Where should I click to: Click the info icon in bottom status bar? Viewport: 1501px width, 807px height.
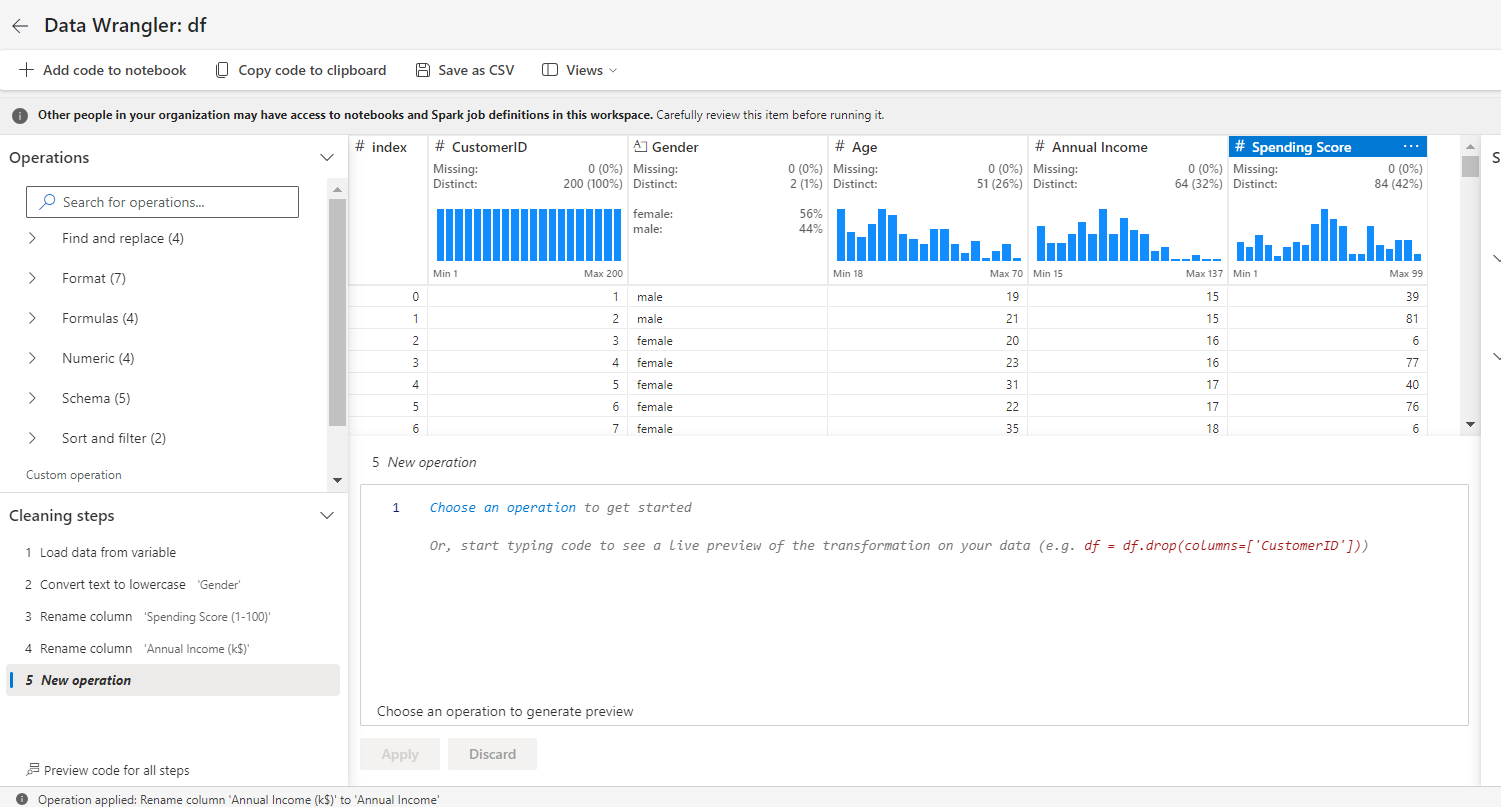[x=22, y=799]
